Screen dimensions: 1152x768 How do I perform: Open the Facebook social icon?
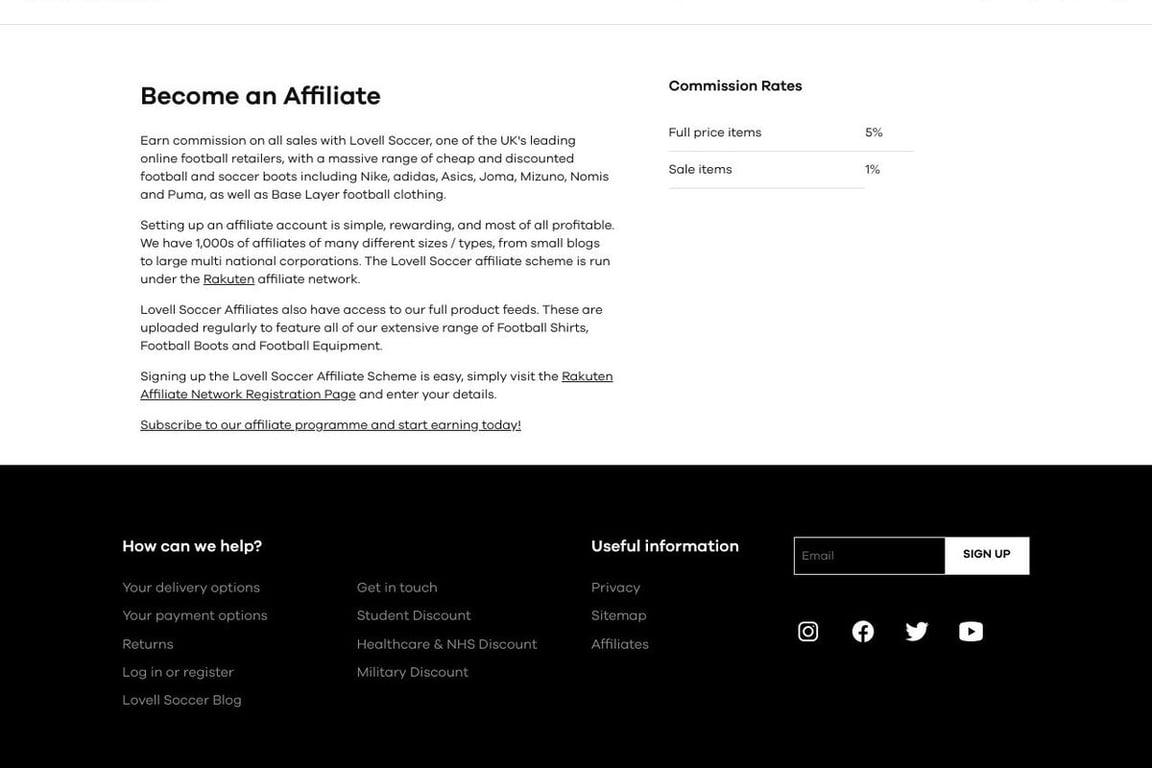863,631
